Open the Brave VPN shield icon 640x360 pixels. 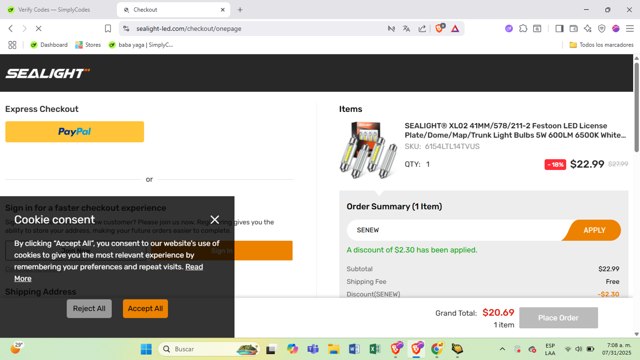click(602, 29)
